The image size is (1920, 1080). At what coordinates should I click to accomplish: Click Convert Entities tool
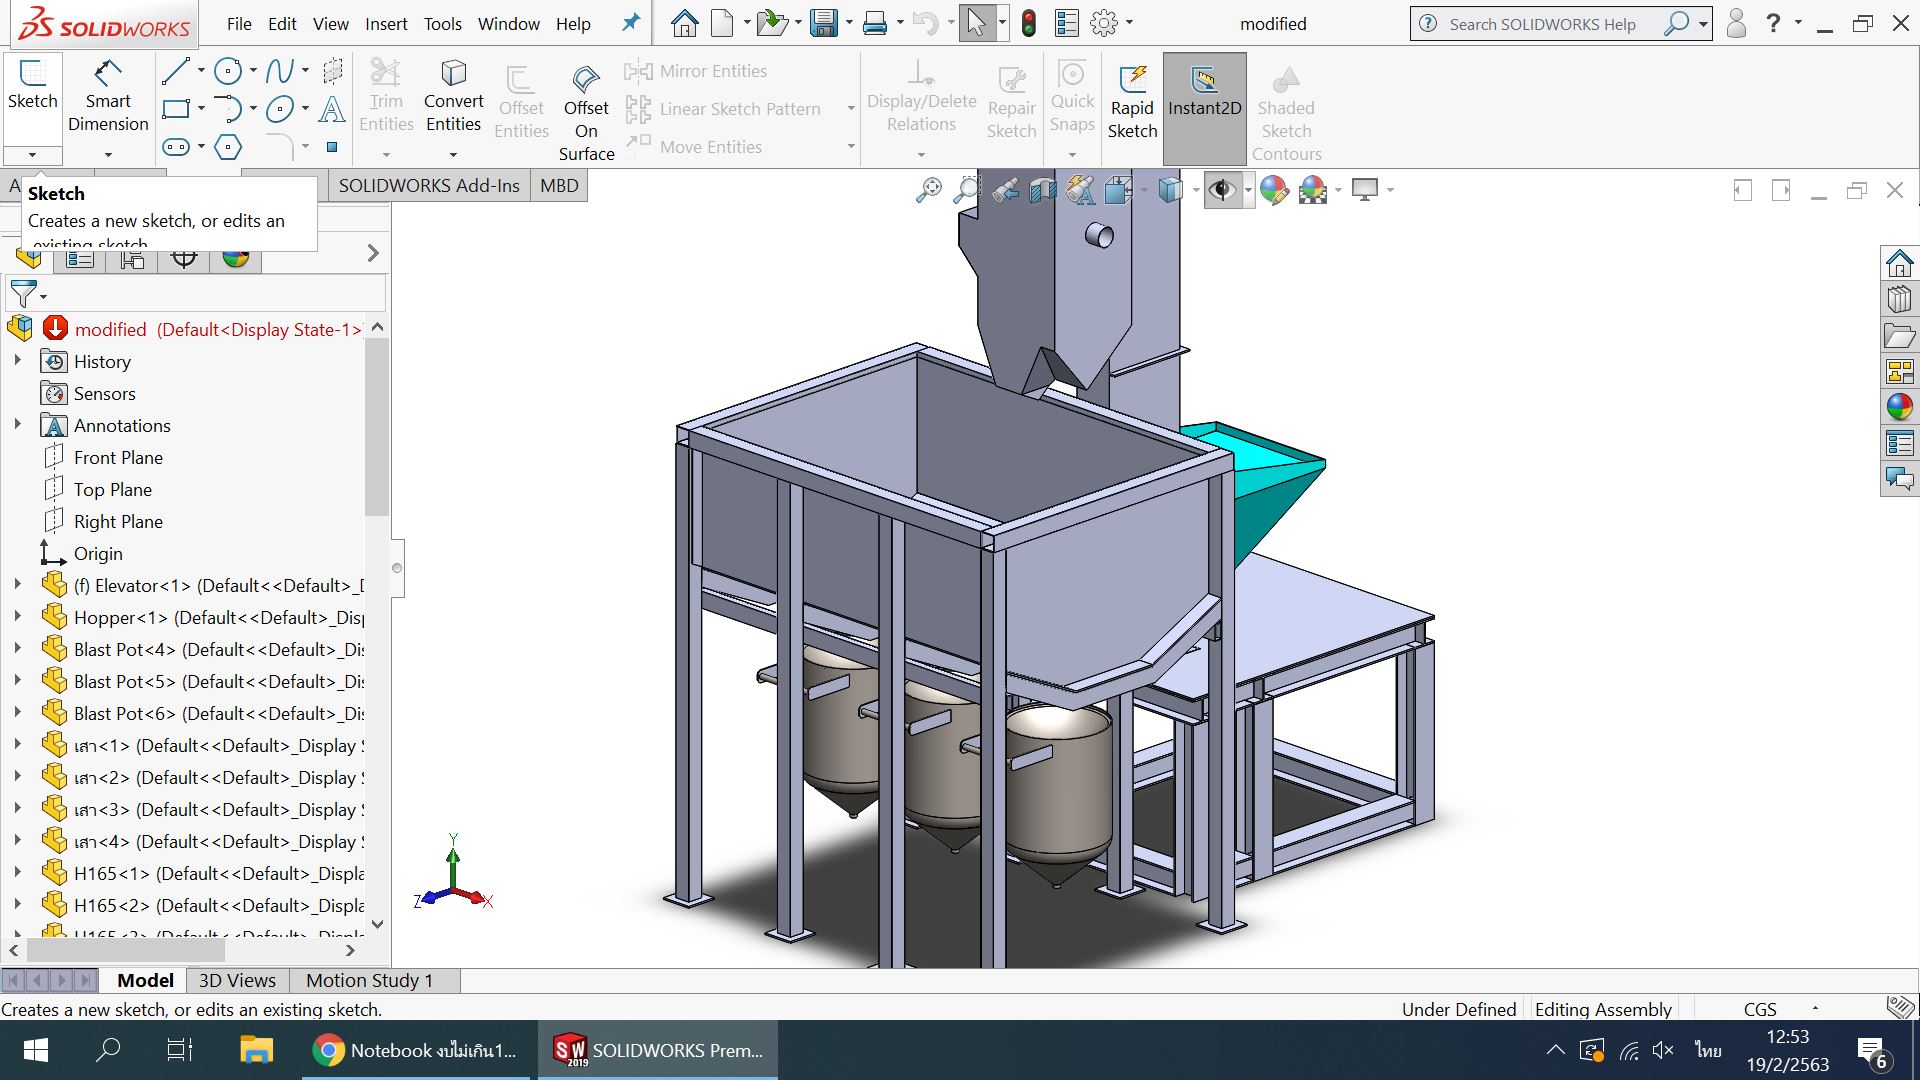pyautogui.click(x=453, y=97)
